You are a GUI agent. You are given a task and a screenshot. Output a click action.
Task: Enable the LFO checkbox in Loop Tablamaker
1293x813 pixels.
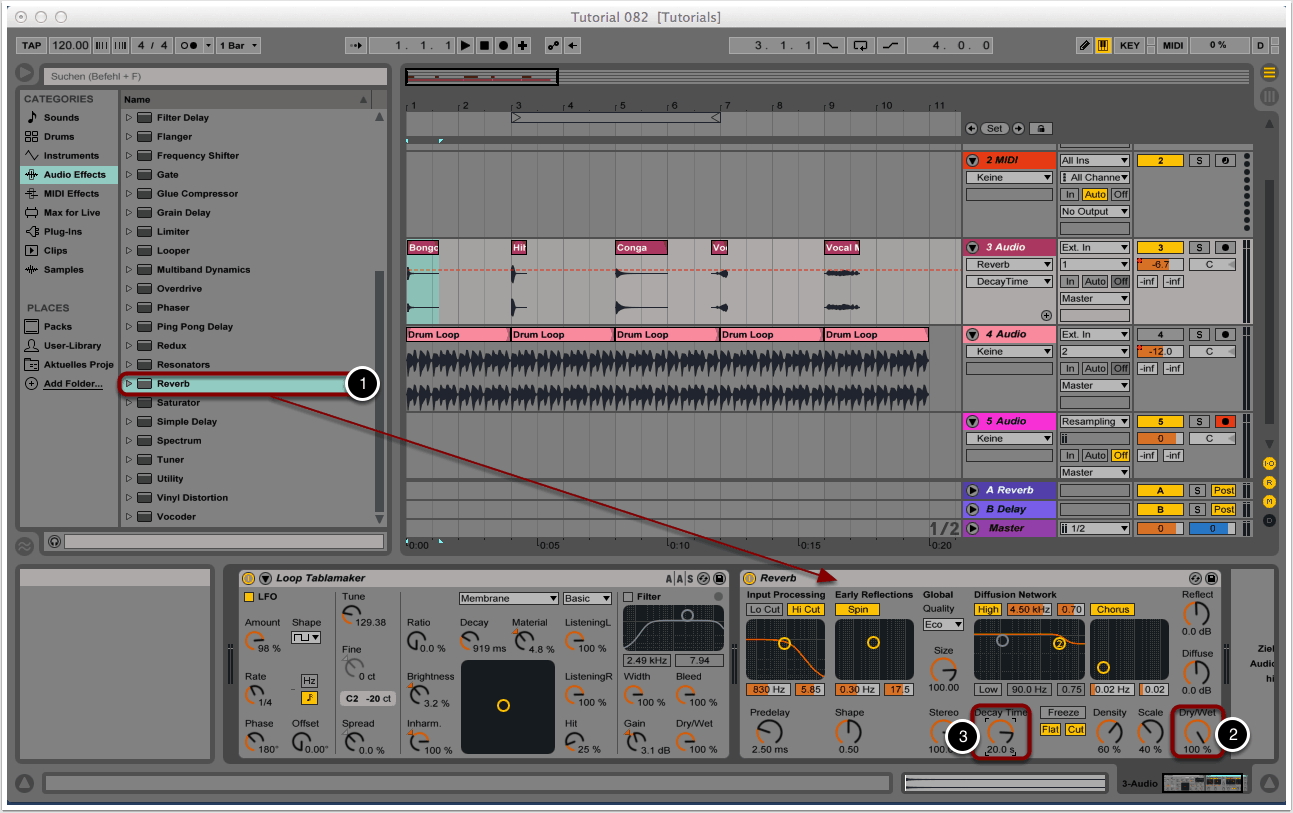pyautogui.click(x=249, y=597)
